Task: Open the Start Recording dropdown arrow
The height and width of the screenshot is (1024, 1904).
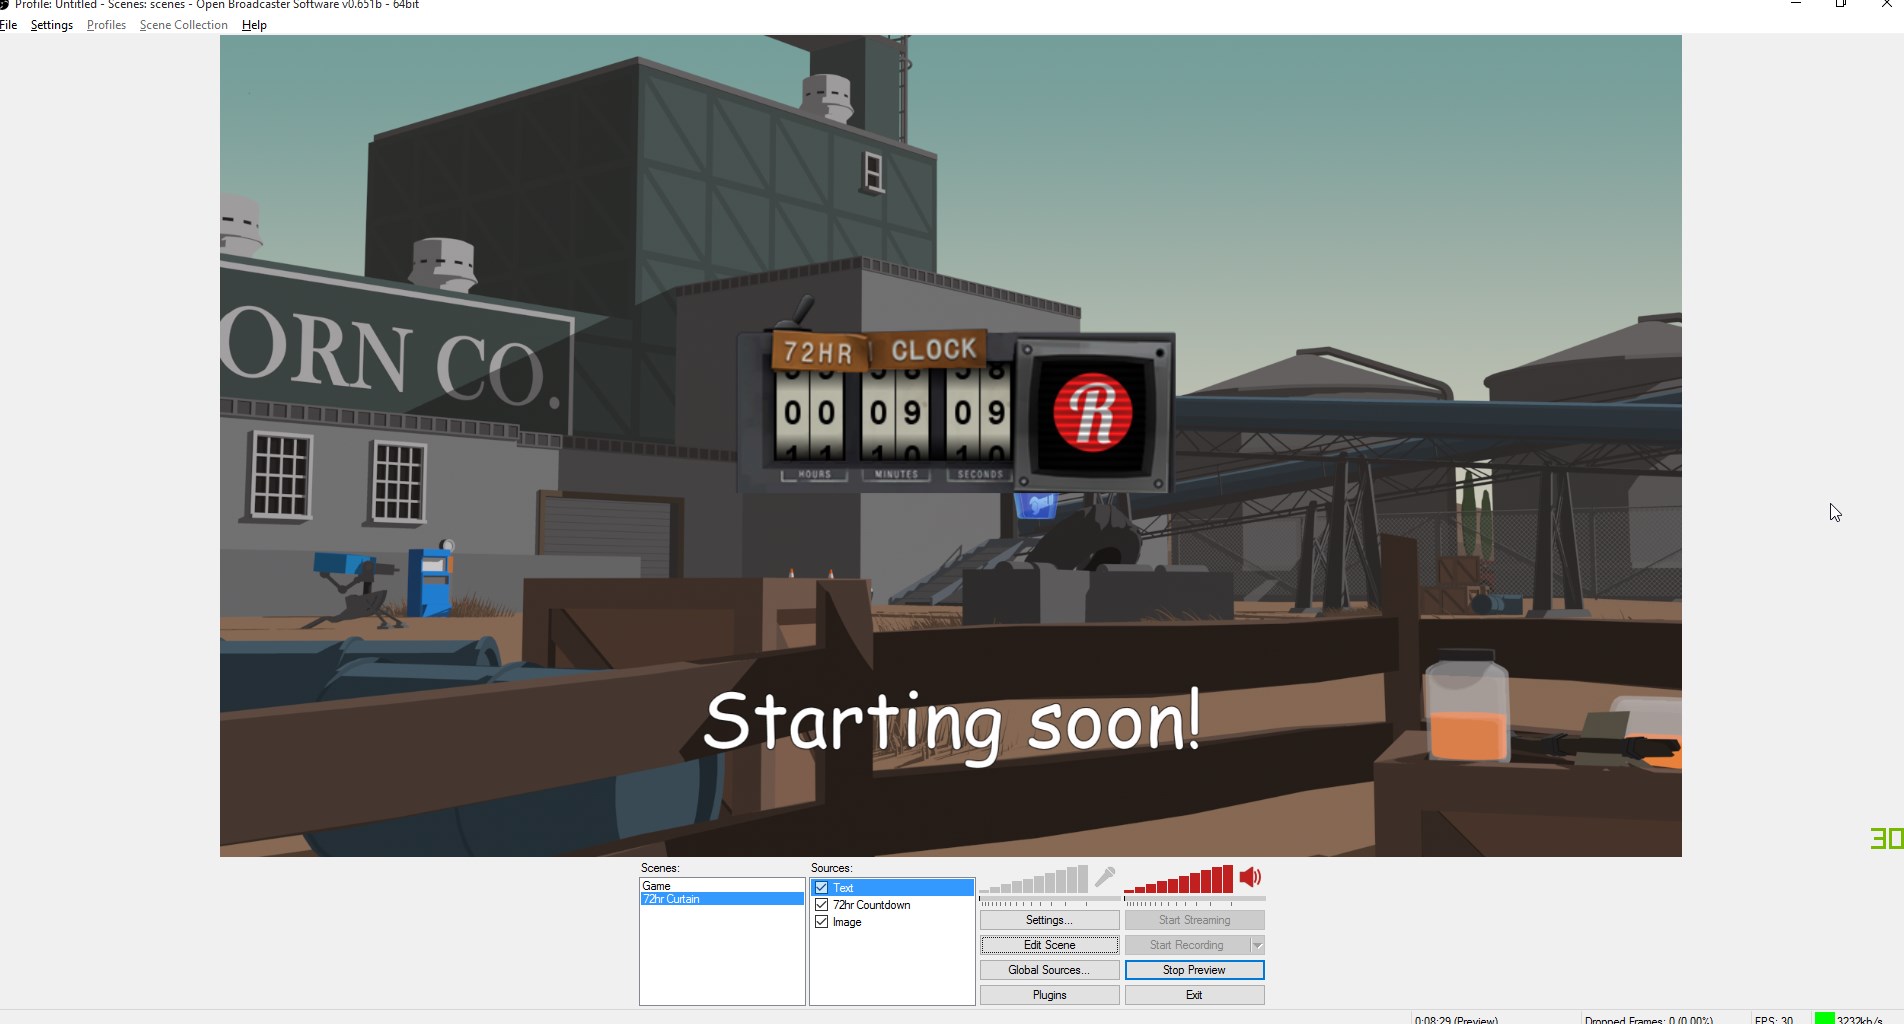Action: pos(1257,945)
